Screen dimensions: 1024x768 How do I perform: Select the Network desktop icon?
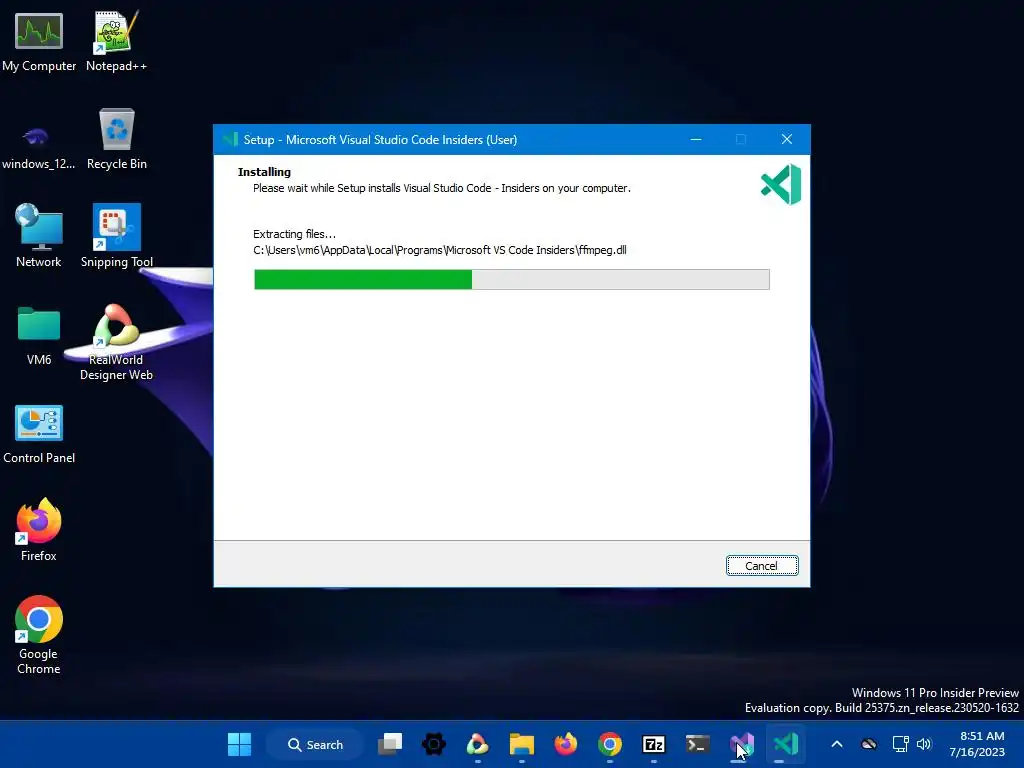pyautogui.click(x=39, y=235)
